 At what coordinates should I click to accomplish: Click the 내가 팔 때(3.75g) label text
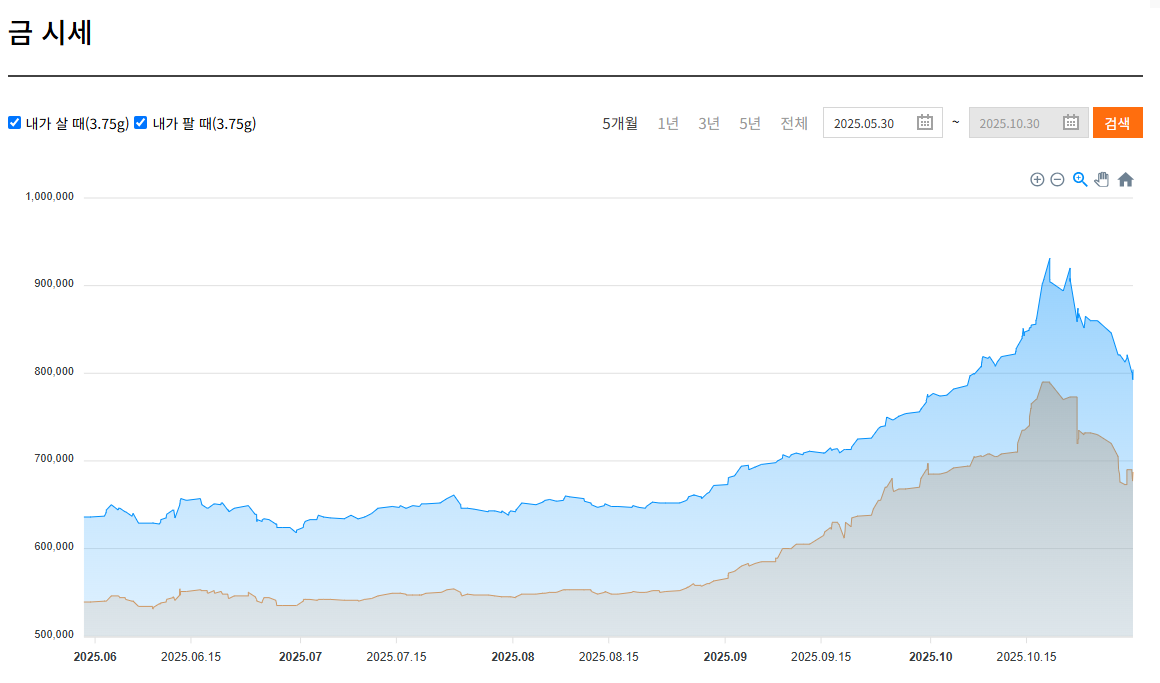204,124
